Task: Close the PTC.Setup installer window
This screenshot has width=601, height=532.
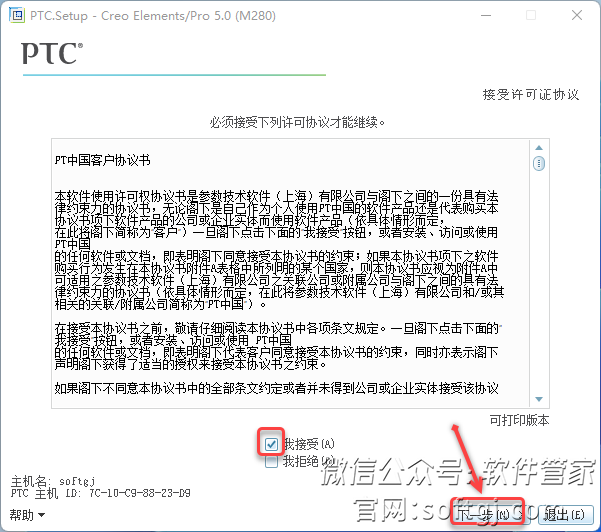Action: [x=577, y=15]
